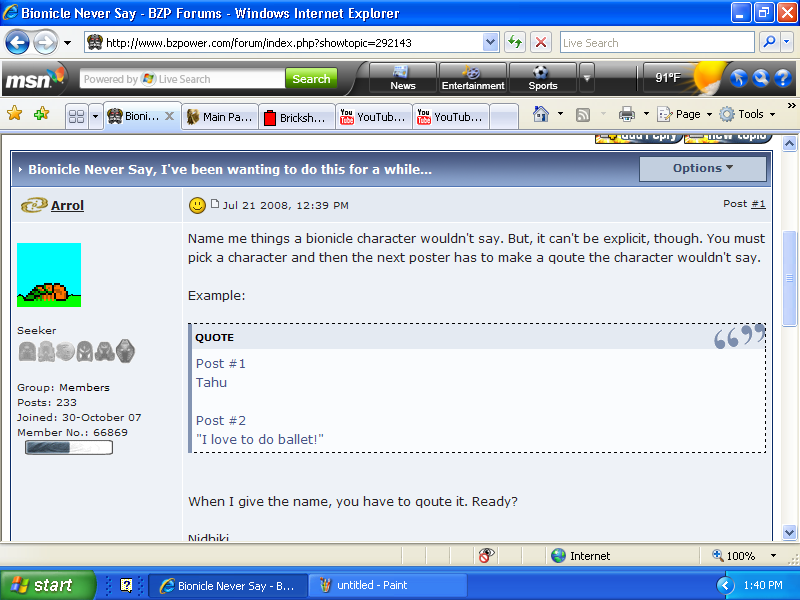800x600 pixels.
Task: Switch to the first YouTube tab
Action: pyautogui.click(x=374, y=117)
